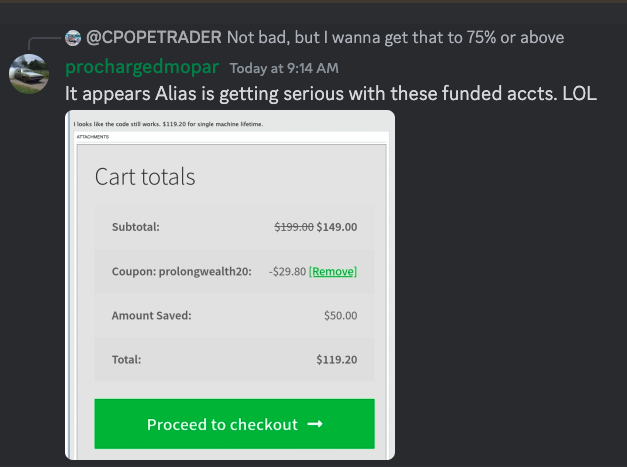The image size is (627, 467).
Task: Click the reply connector line above the avatar
Action: coord(40,40)
